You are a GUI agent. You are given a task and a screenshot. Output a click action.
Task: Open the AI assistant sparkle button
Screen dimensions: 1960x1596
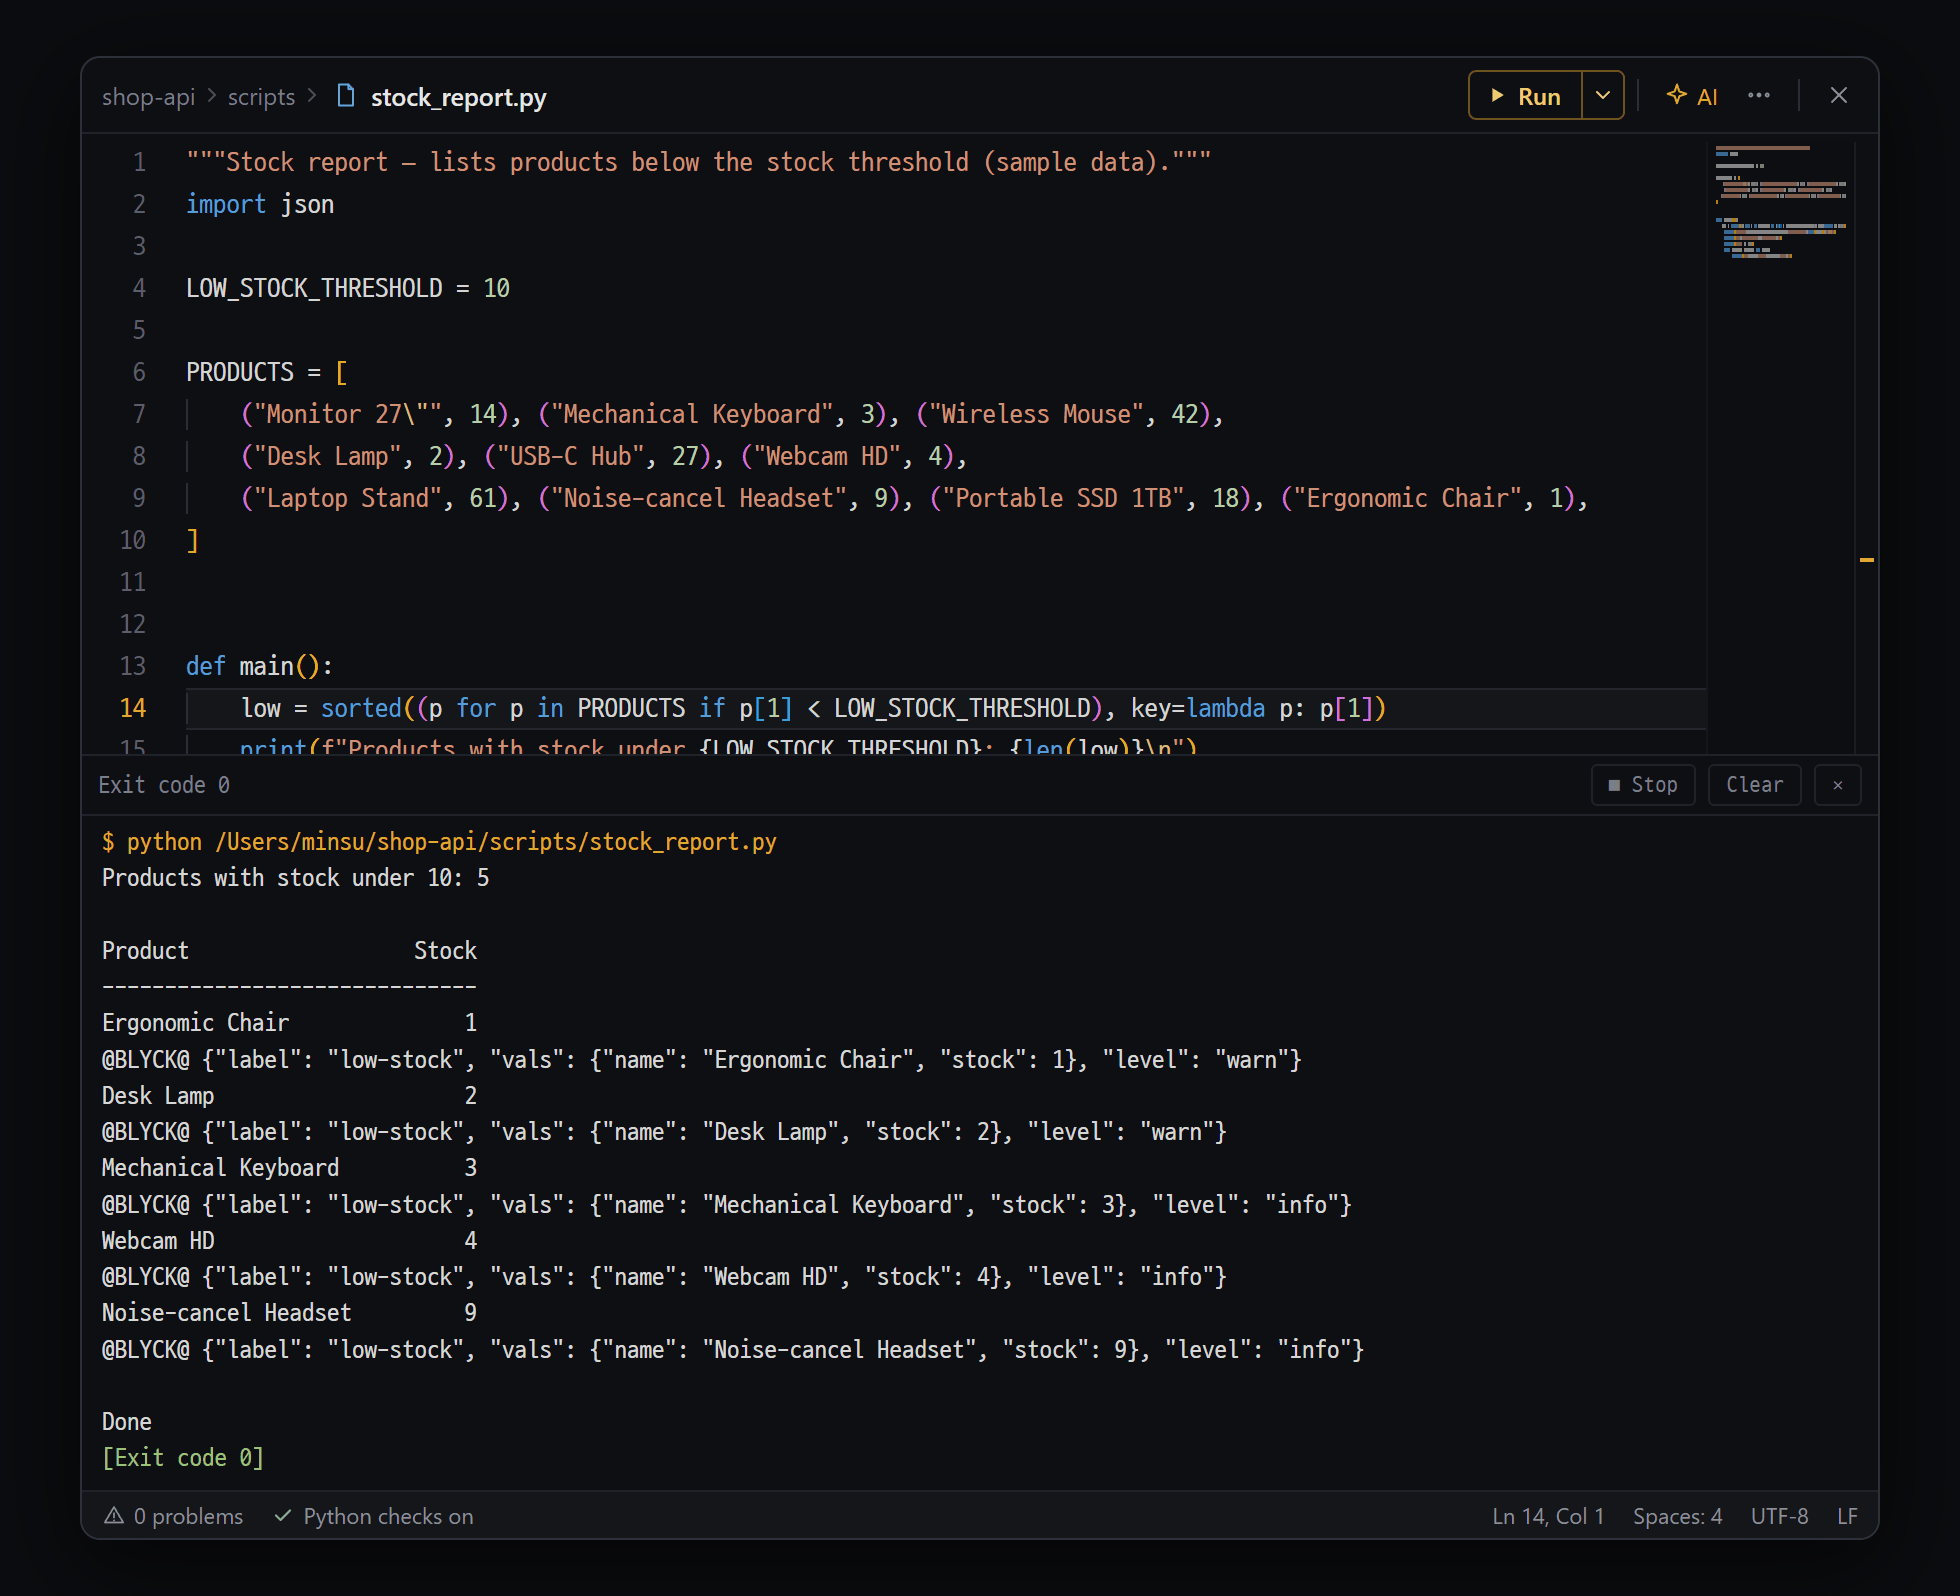tap(1692, 96)
